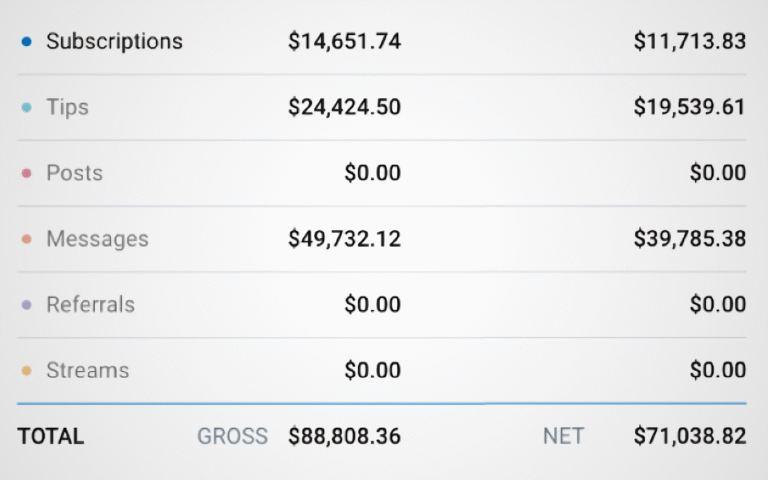Click the NET total $71,038.82
768x480 pixels.
689,436
